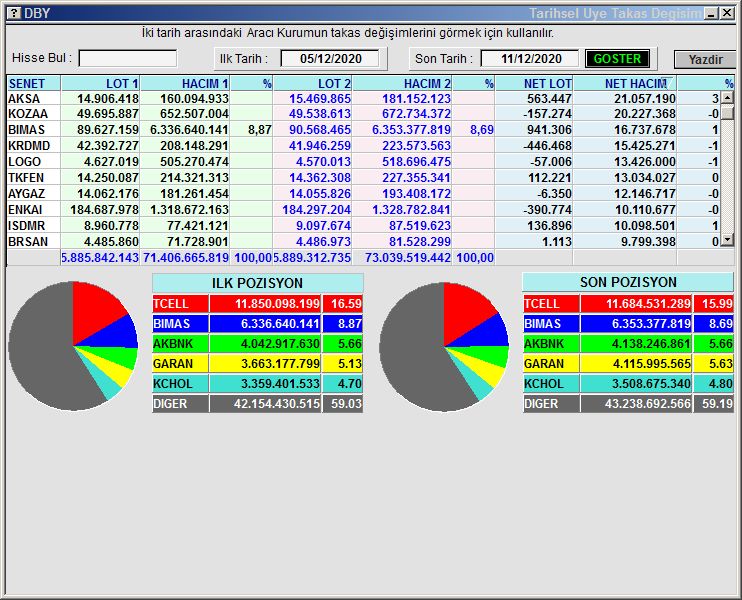Click the Ilk Tarih date field
Screen dimensions: 742x600
click(330, 59)
